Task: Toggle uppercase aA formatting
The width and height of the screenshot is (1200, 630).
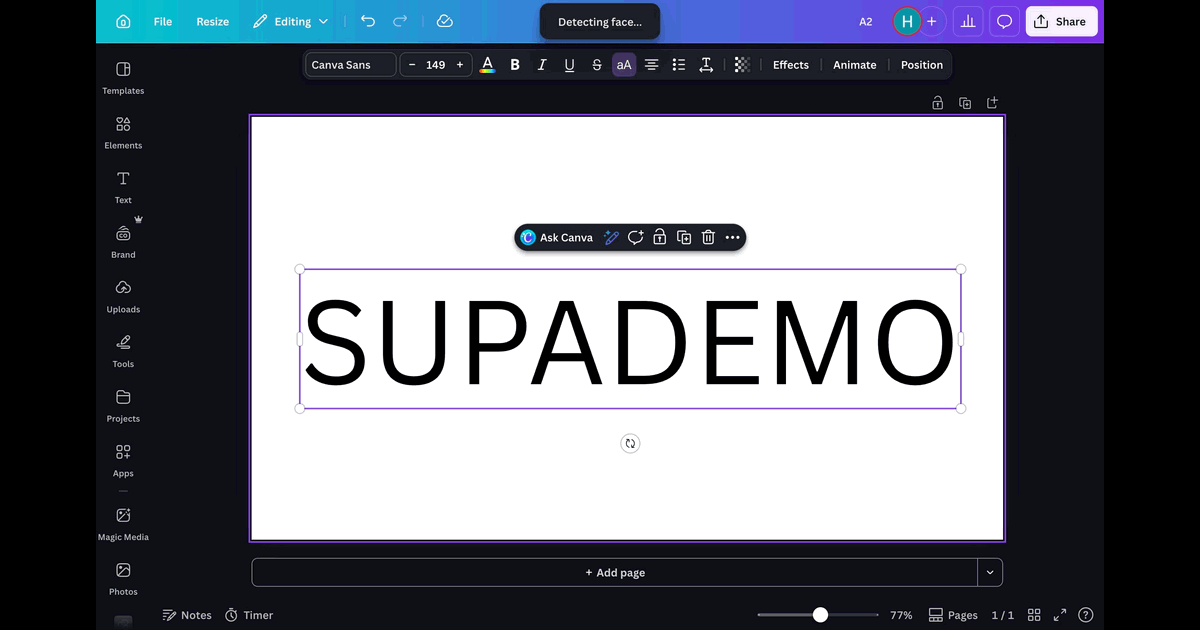Action: 624,65
